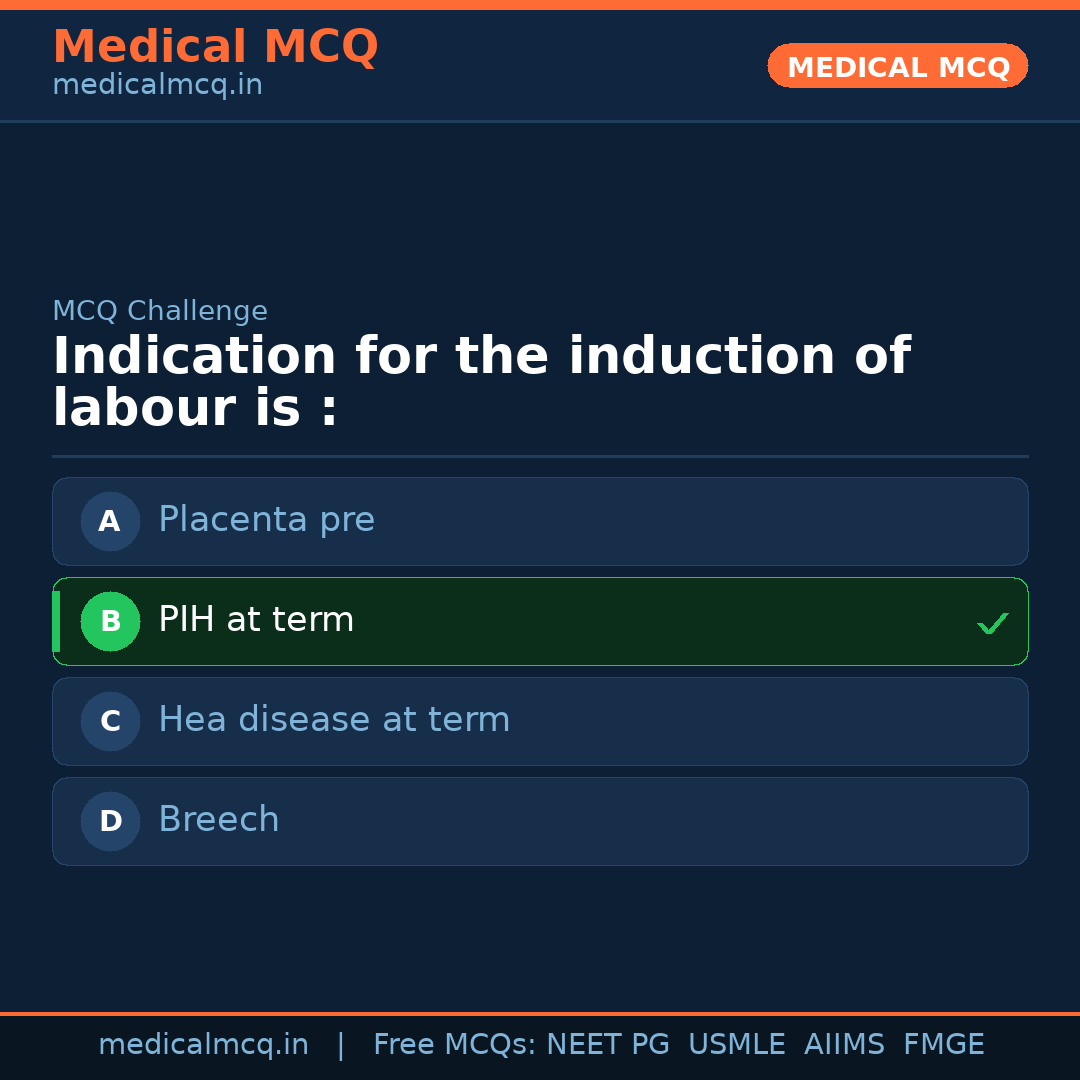The width and height of the screenshot is (1080, 1080).
Task: Click the medicalmcq.in link in footer
Action: tap(203, 1044)
